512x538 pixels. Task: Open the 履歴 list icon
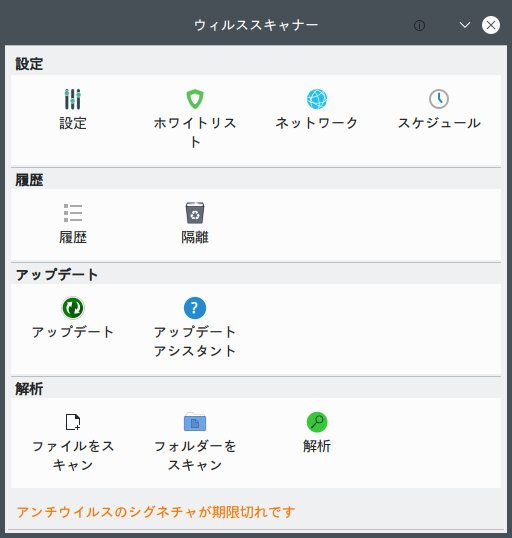[x=73, y=213]
